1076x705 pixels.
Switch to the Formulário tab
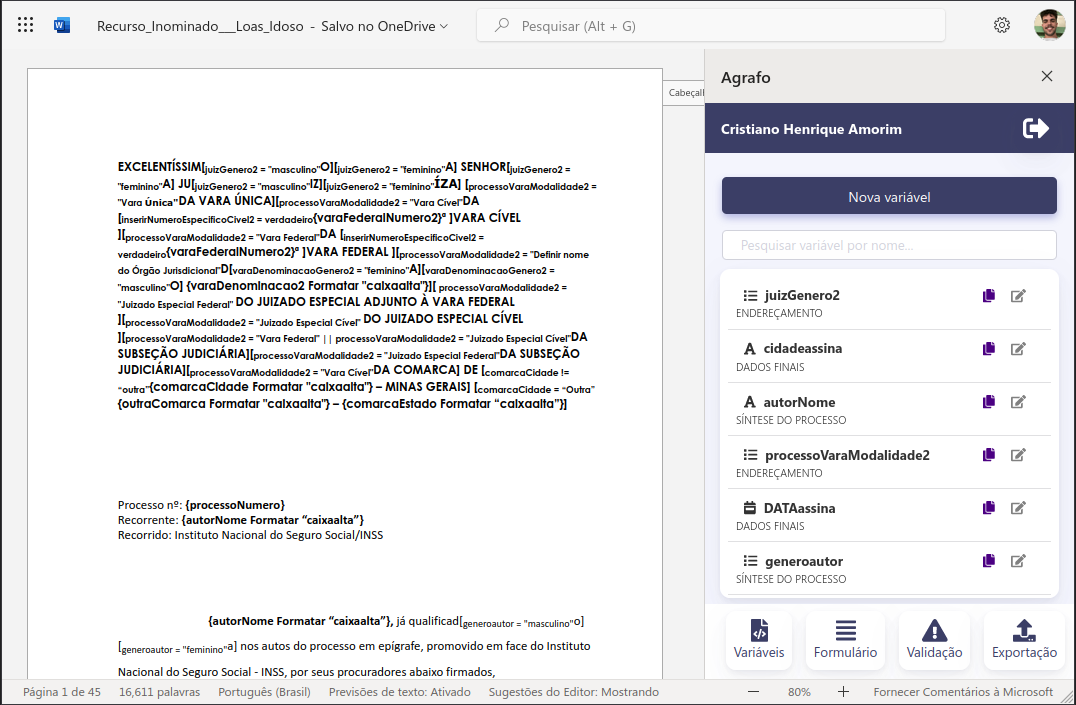845,640
